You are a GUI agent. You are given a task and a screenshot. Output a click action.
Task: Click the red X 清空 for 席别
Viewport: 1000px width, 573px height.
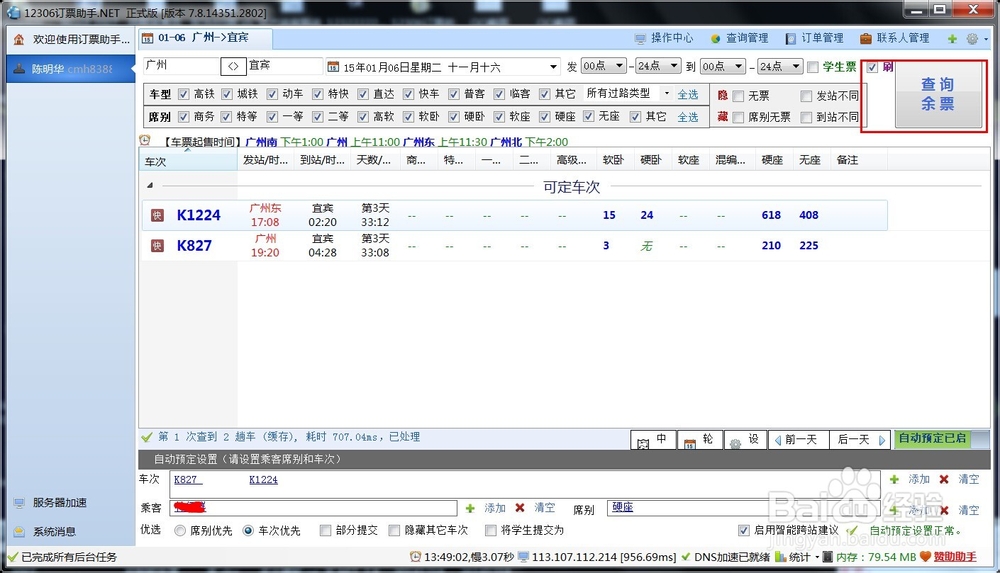[x=944, y=510]
